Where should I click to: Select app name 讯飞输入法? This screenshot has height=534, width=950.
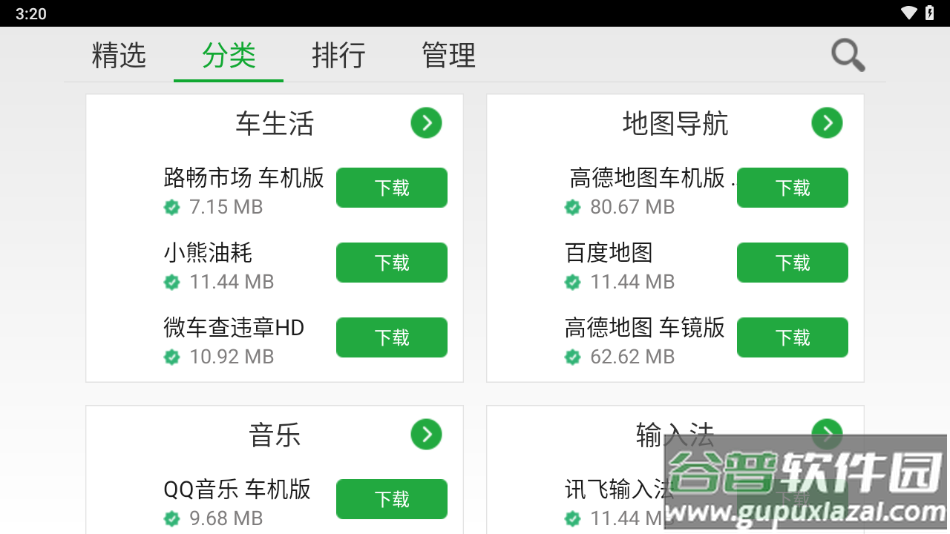point(619,489)
